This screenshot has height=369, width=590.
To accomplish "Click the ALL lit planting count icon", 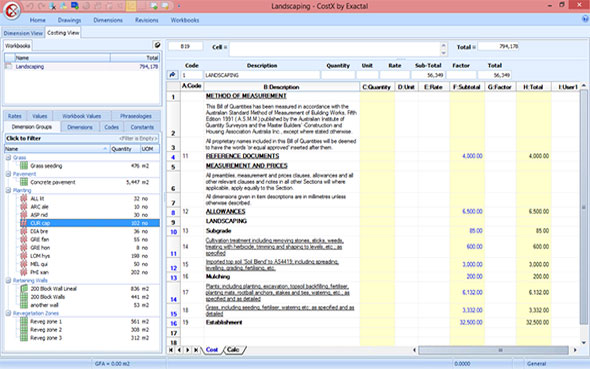I will 24,199.
